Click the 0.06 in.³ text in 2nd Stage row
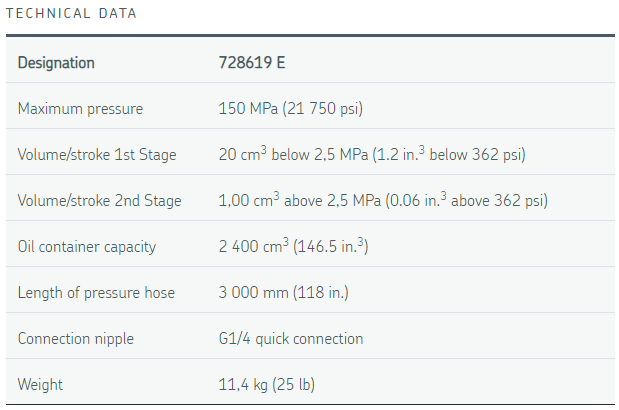Image resolution: width=619 pixels, height=410 pixels. click(x=418, y=200)
